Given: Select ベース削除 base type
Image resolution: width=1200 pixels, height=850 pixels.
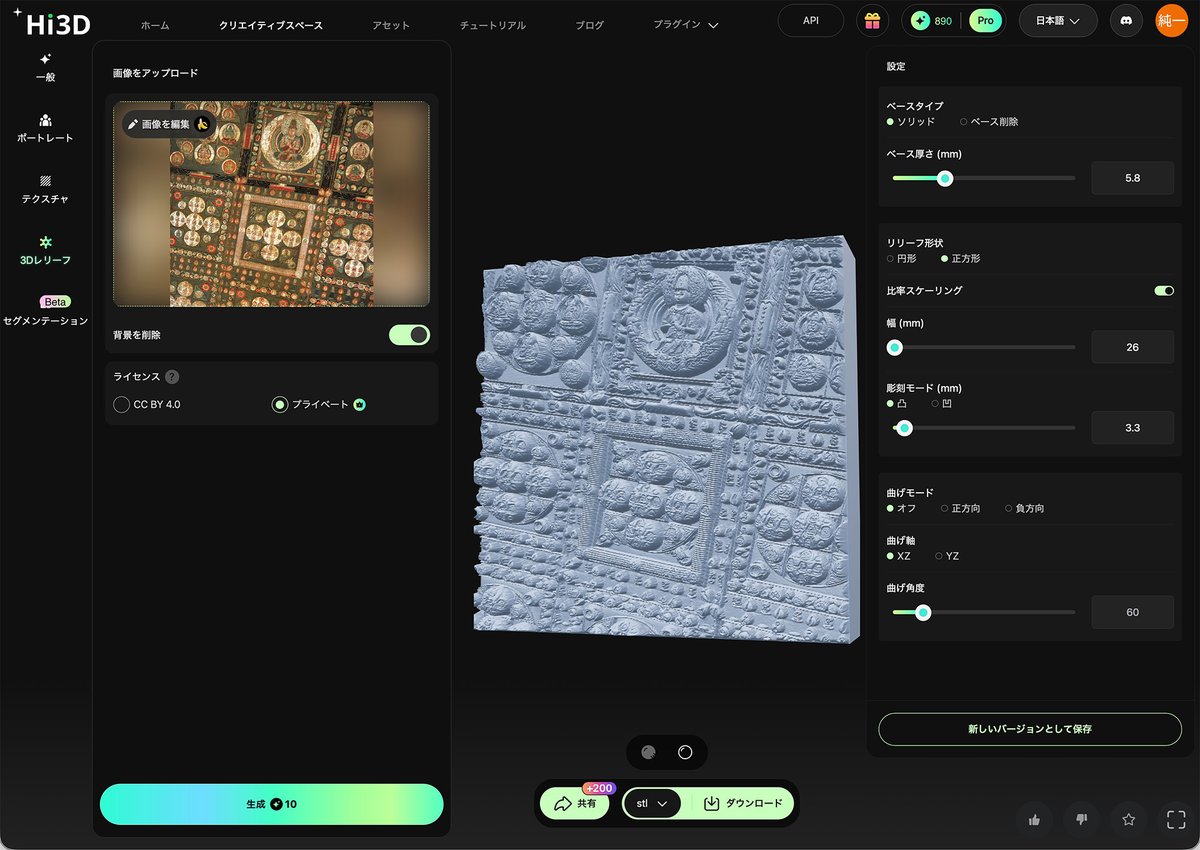Looking at the screenshot, I should tap(989, 122).
